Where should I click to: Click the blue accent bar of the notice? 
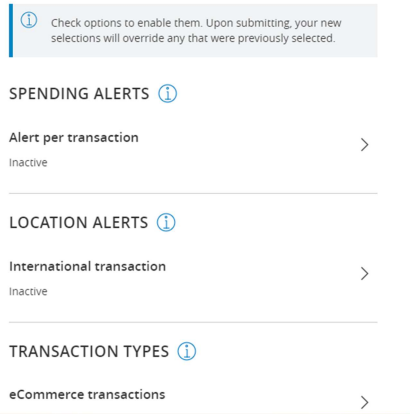(11, 31)
